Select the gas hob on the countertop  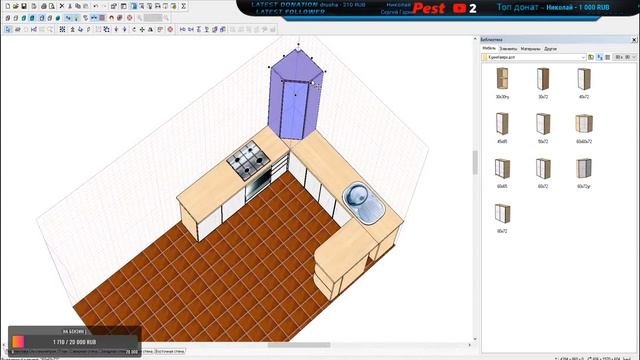point(248,160)
